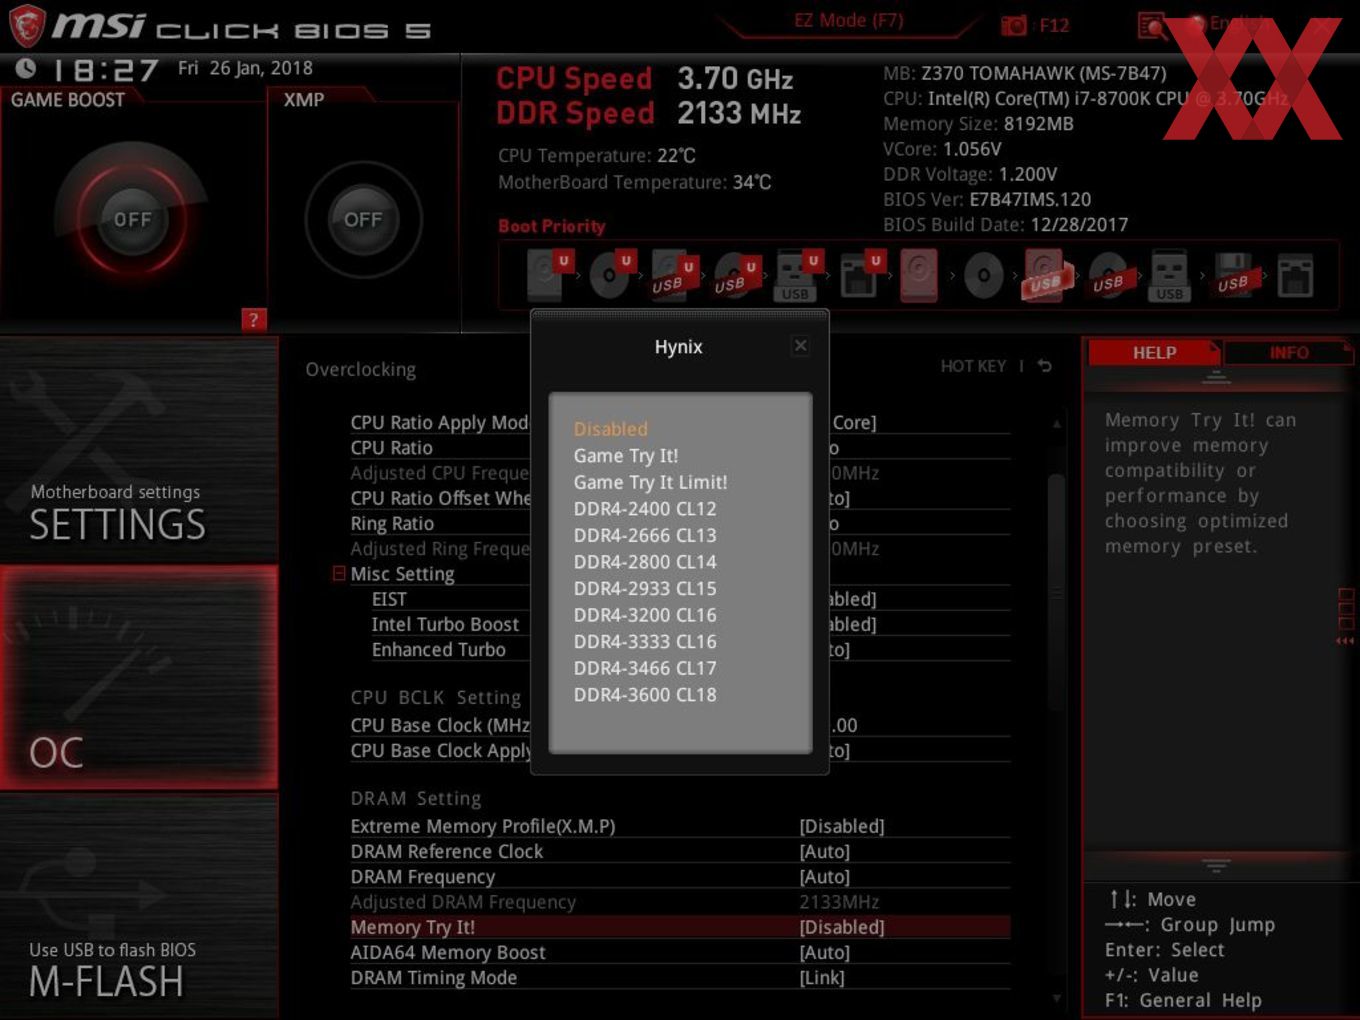Select the Enhanced Turbo row
The image size is (1360, 1020).
pos(690,649)
